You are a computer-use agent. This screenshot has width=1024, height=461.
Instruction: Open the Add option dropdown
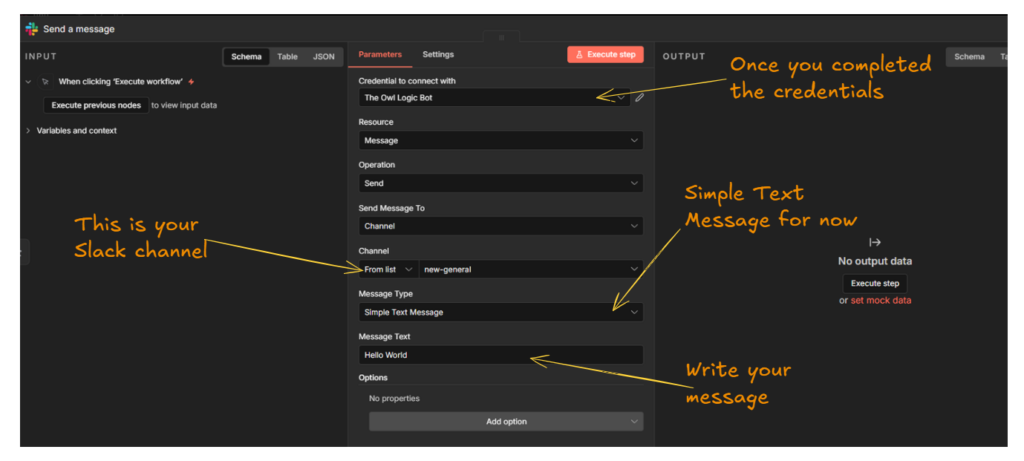[x=506, y=422]
